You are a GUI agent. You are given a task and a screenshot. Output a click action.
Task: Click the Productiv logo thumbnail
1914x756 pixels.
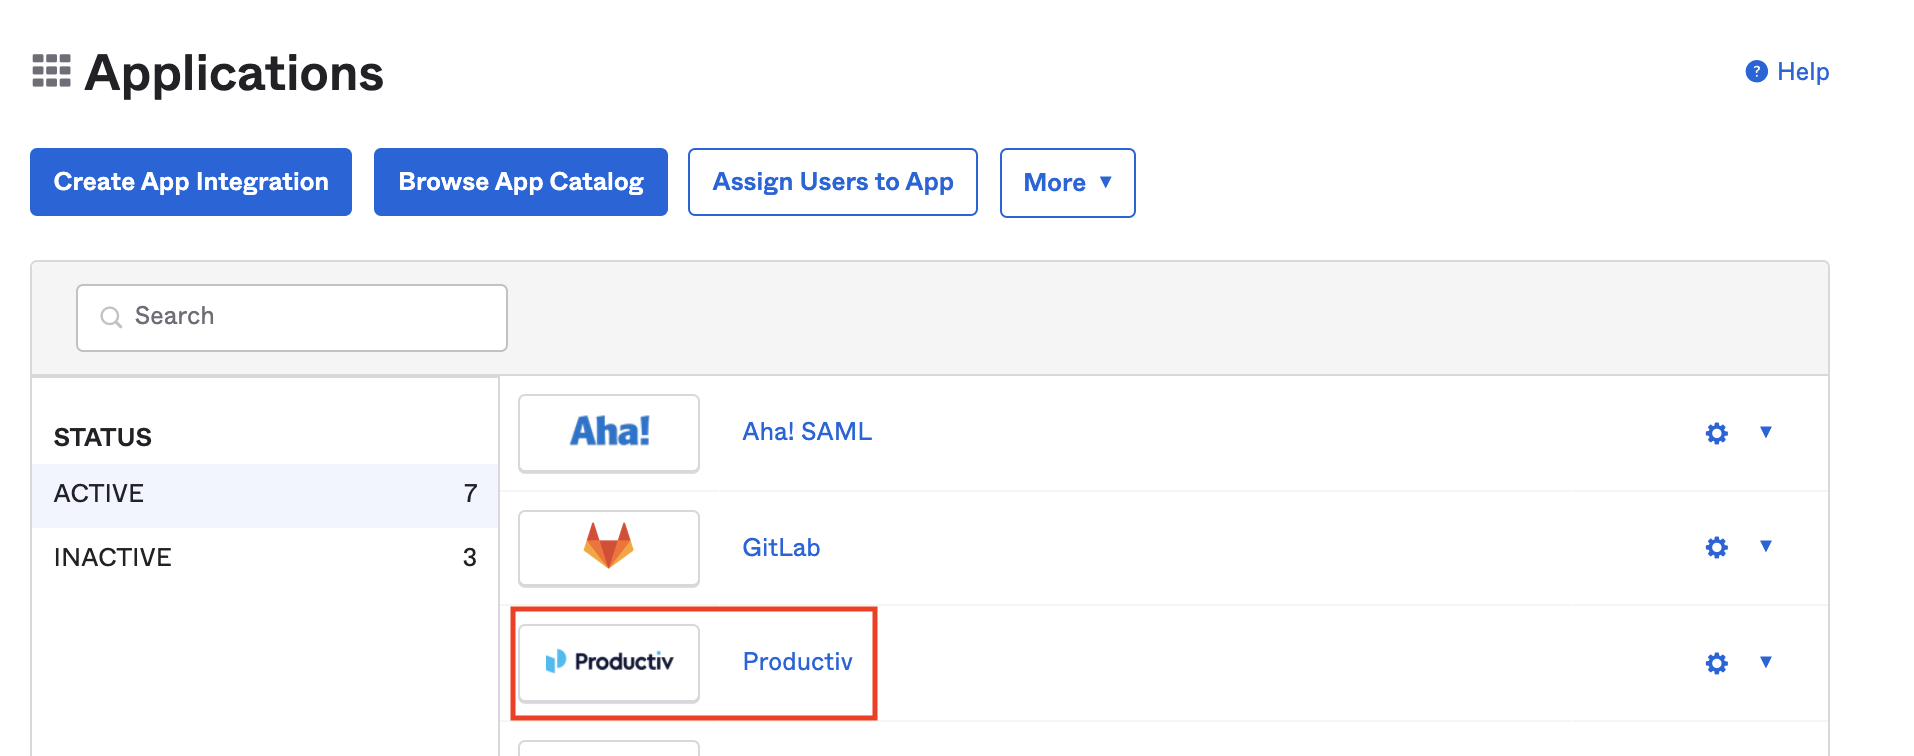(609, 662)
